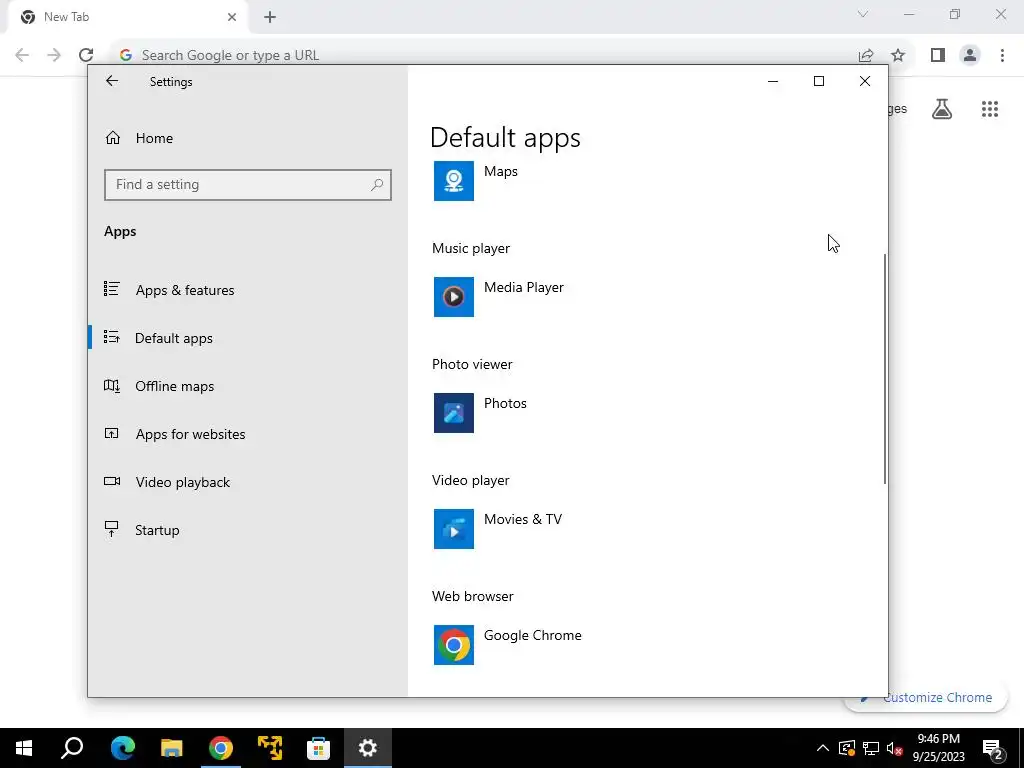Launch Microsoft Edge from the taskbar
This screenshot has width=1024, height=768.
pyautogui.click(x=123, y=748)
